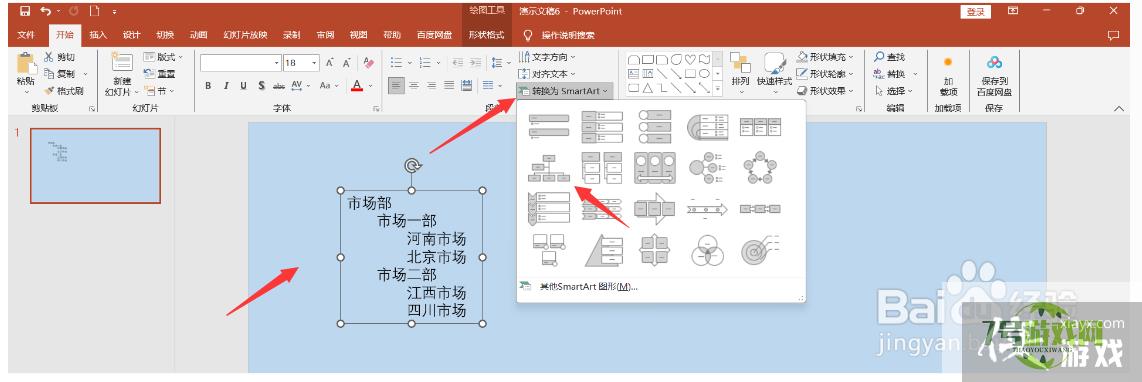
Task: Click the Arrange (排列) button
Action: coord(741,73)
